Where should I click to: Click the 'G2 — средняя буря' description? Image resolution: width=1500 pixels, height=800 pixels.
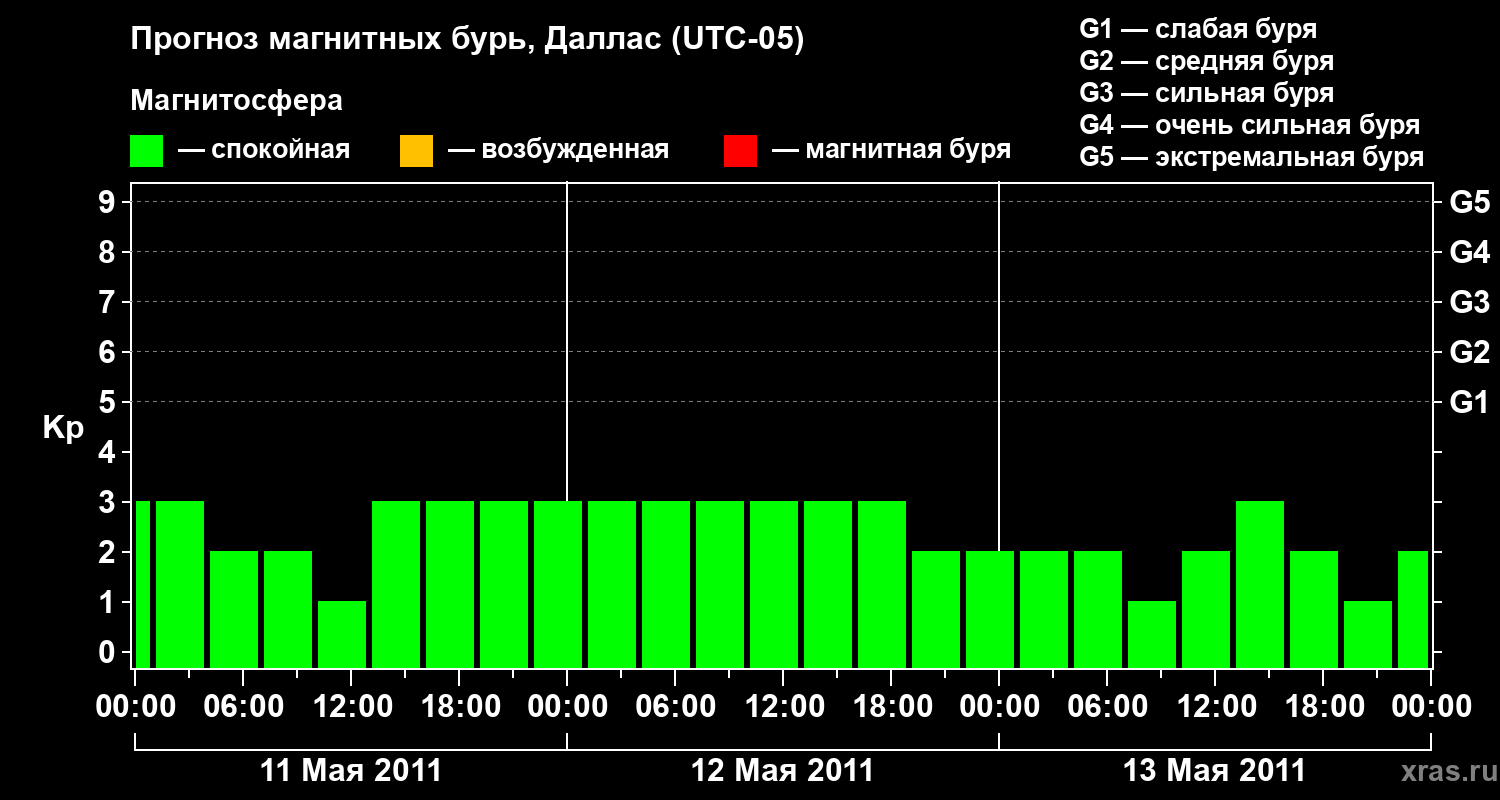click(x=1206, y=61)
